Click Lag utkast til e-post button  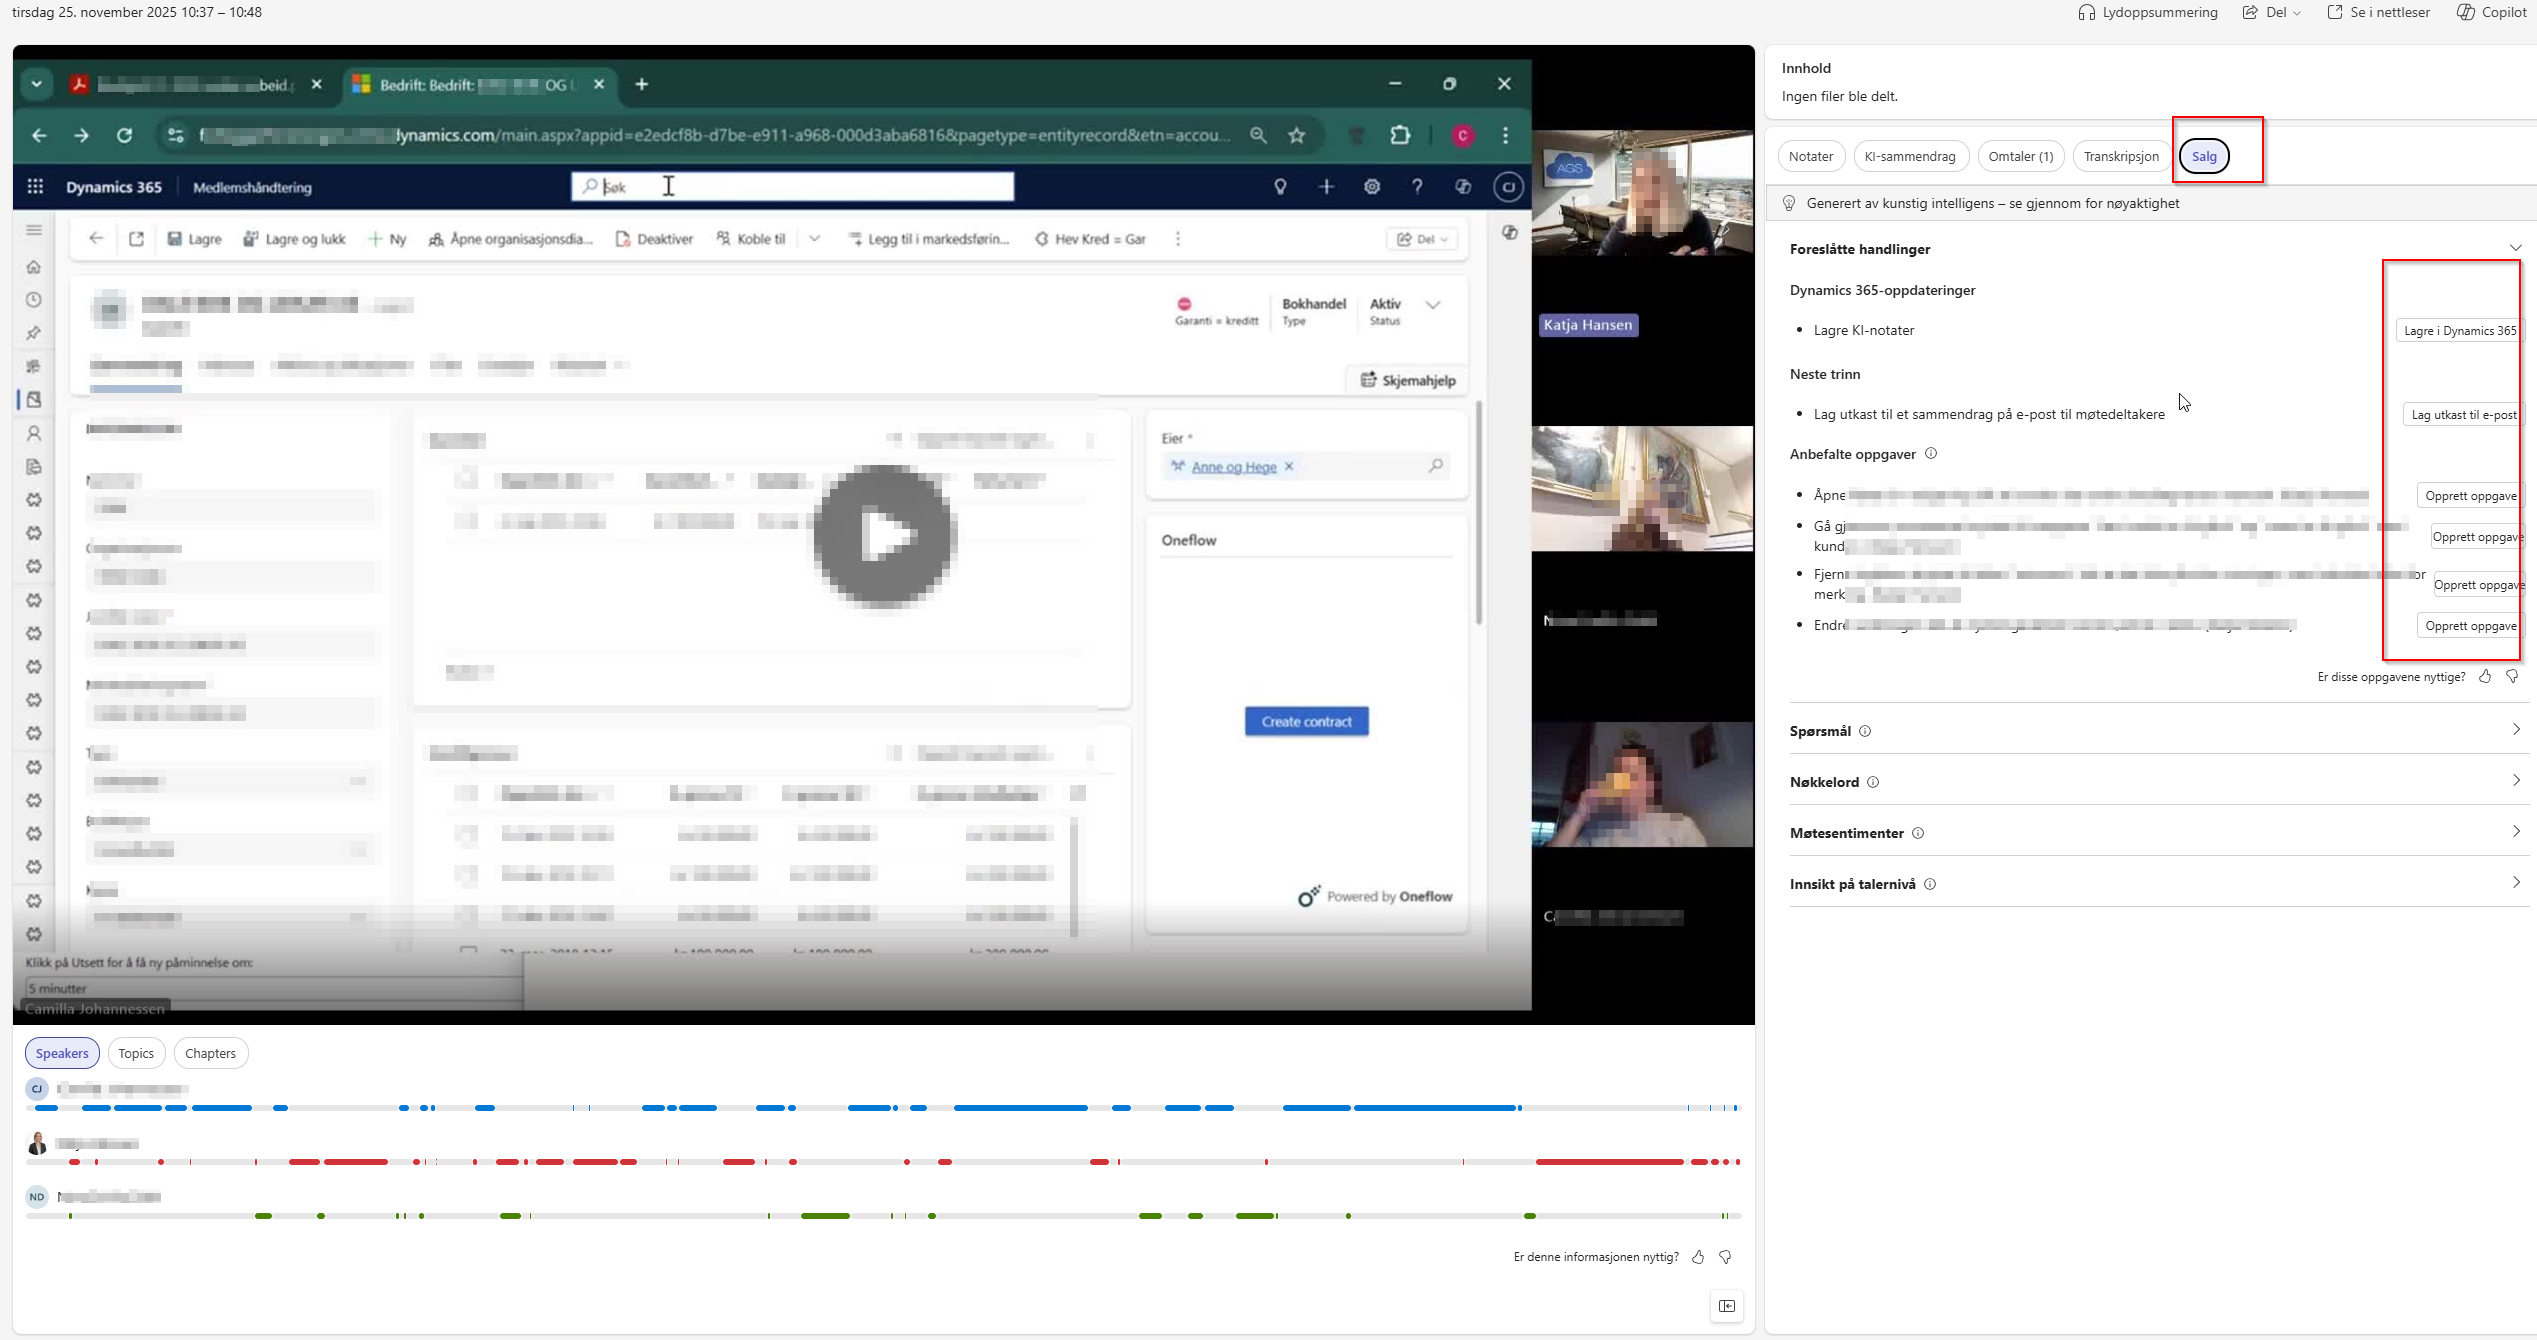[2463, 415]
